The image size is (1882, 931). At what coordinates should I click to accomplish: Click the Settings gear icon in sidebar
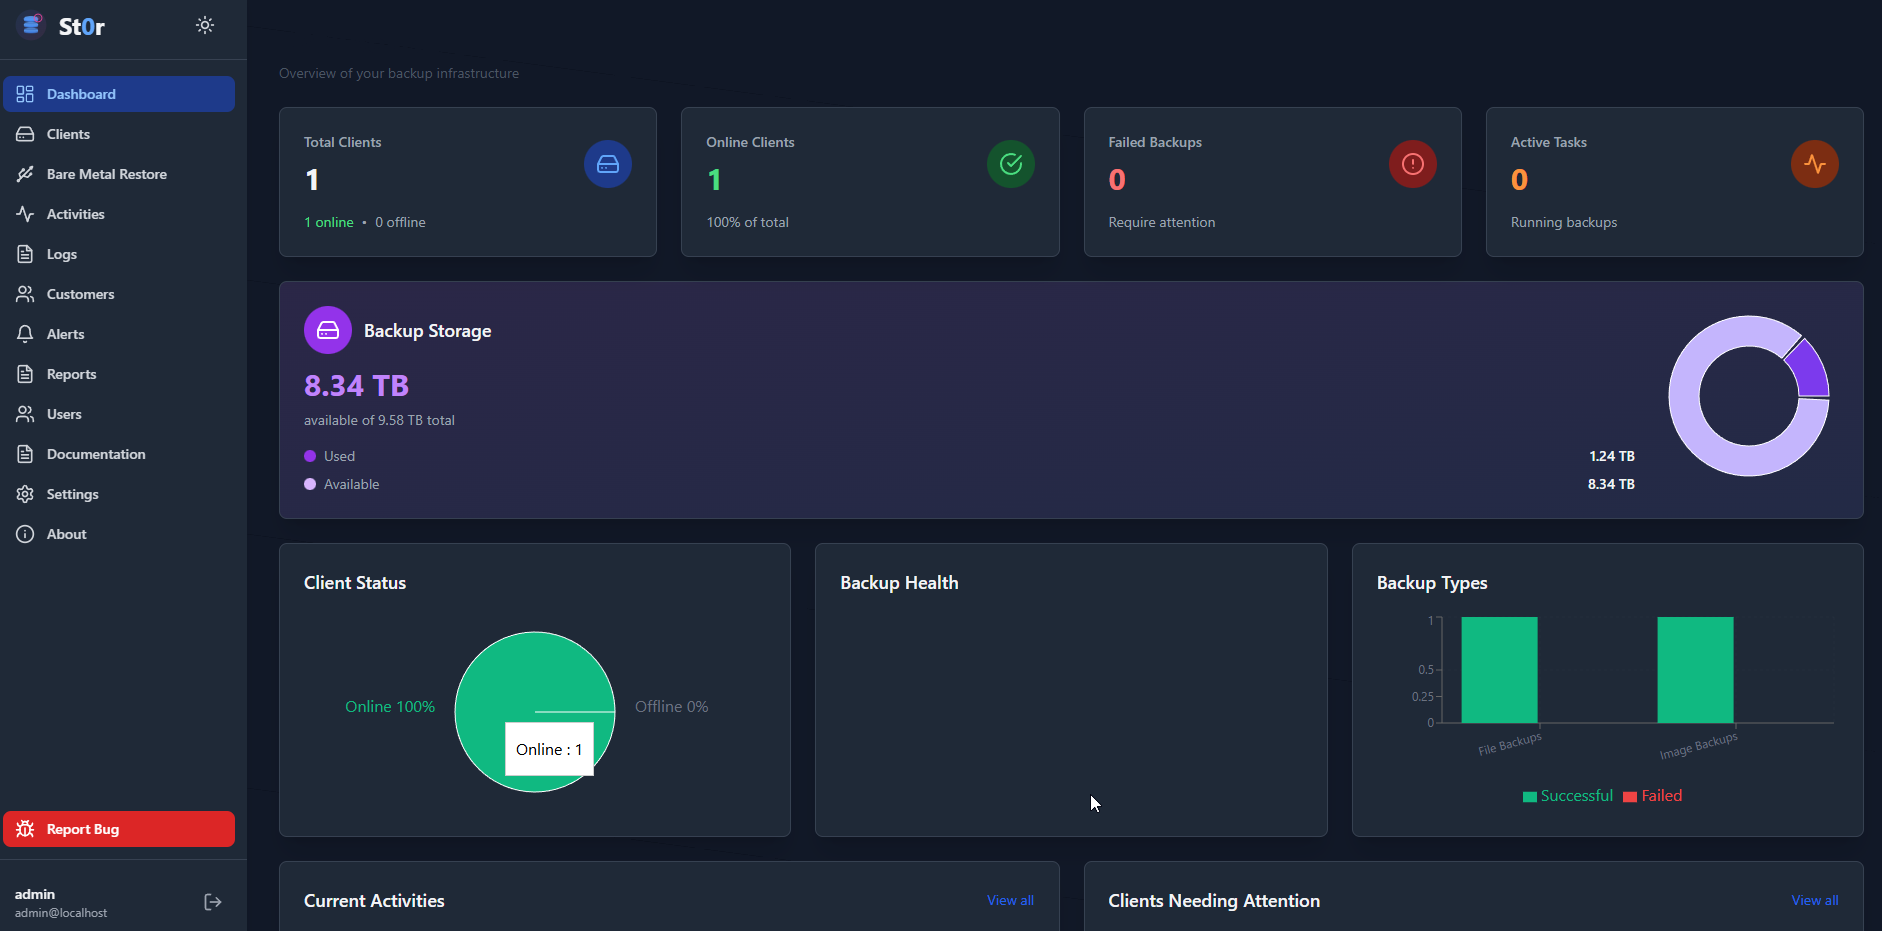tap(25, 493)
